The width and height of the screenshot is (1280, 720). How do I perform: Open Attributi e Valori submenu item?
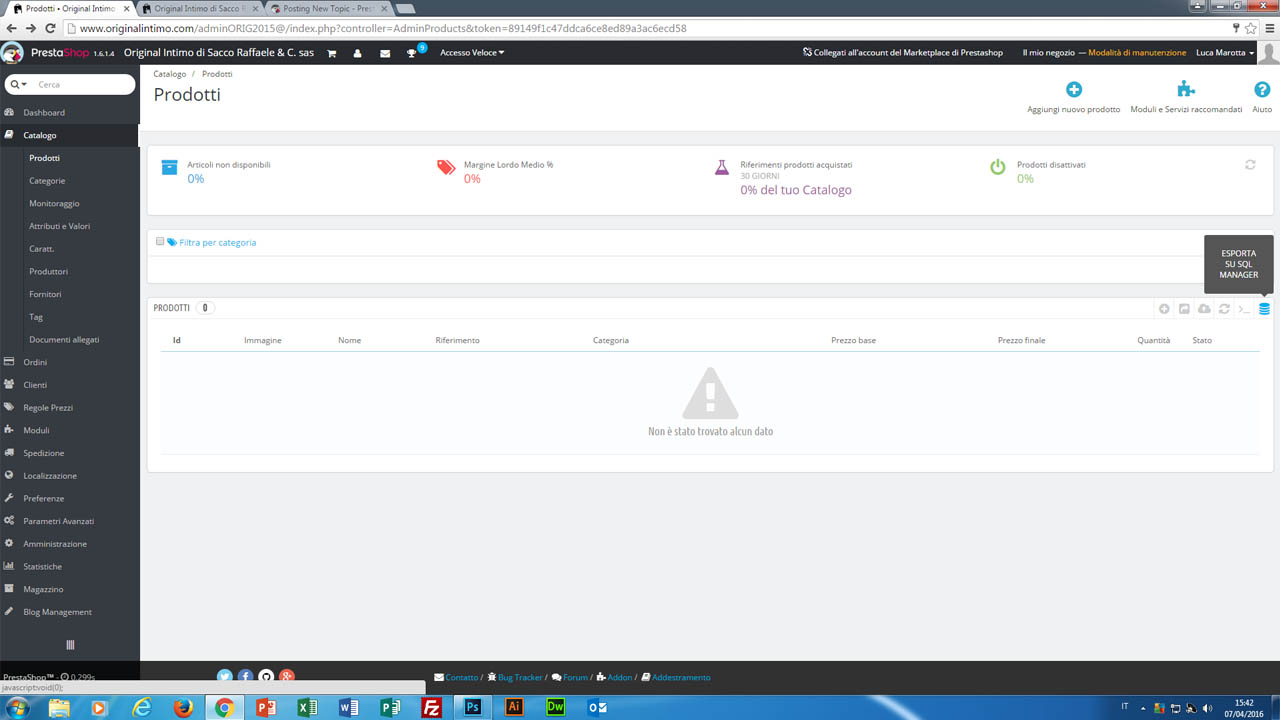(60, 226)
